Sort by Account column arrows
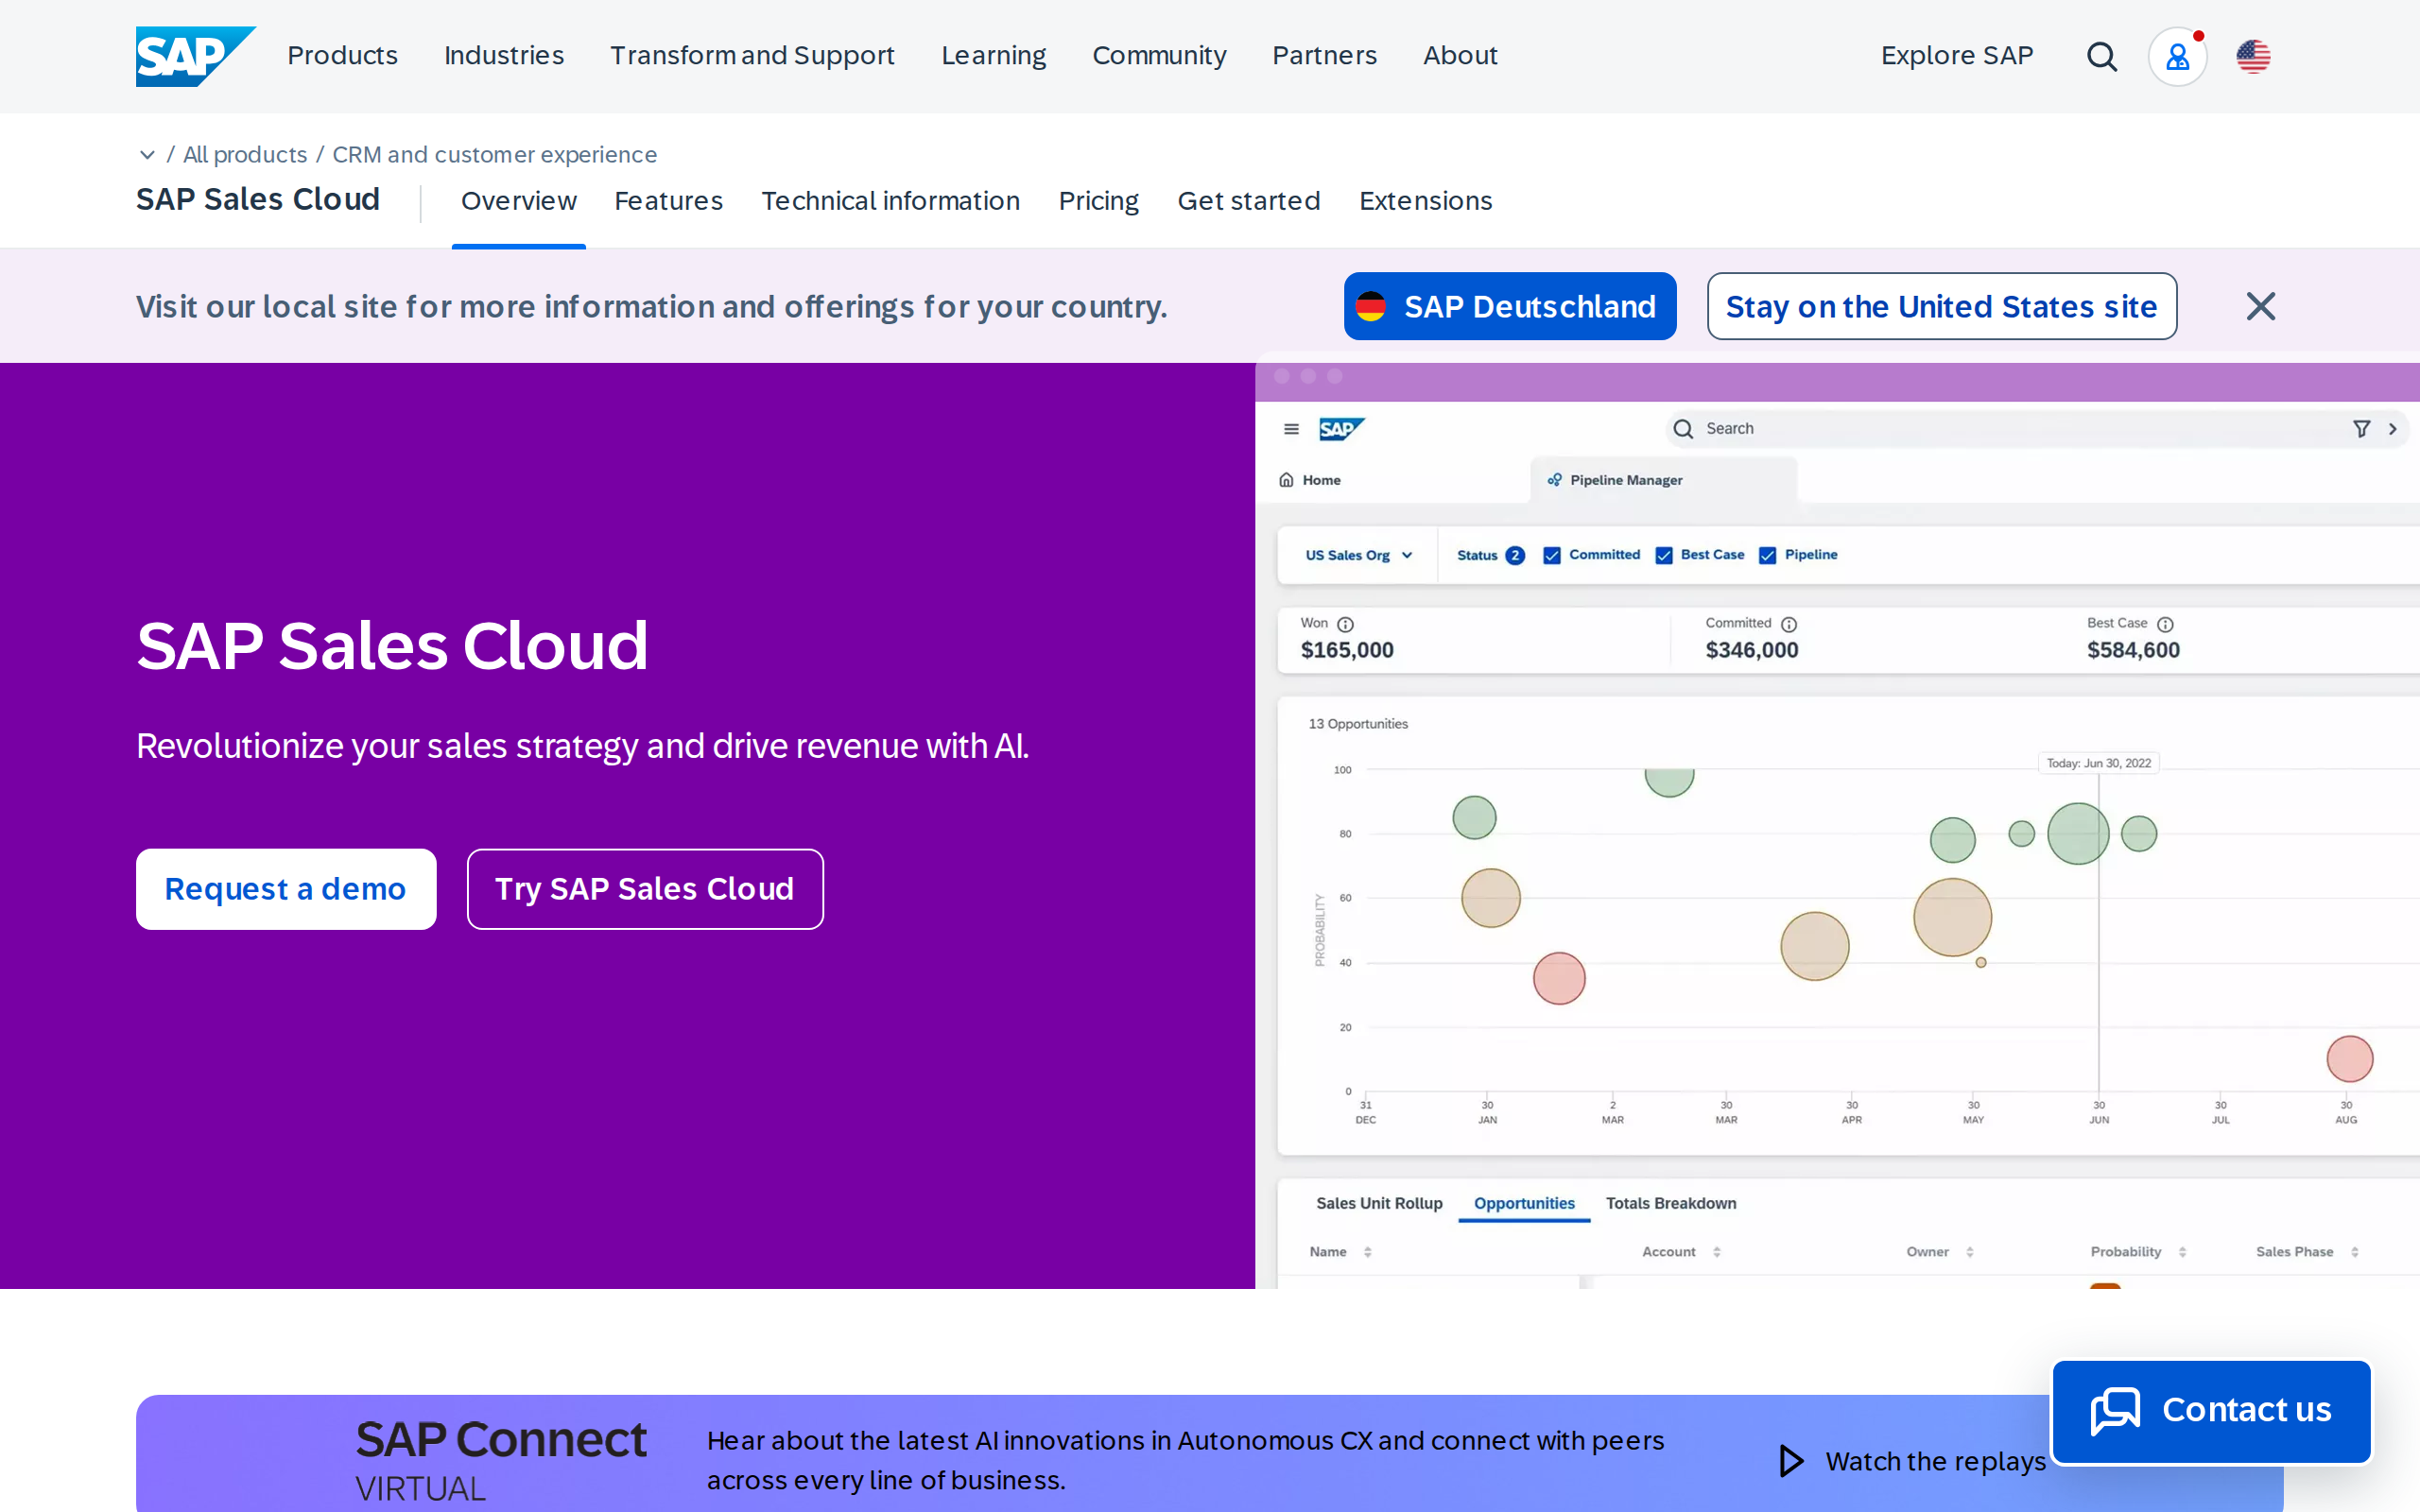 tap(1716, 1252)
